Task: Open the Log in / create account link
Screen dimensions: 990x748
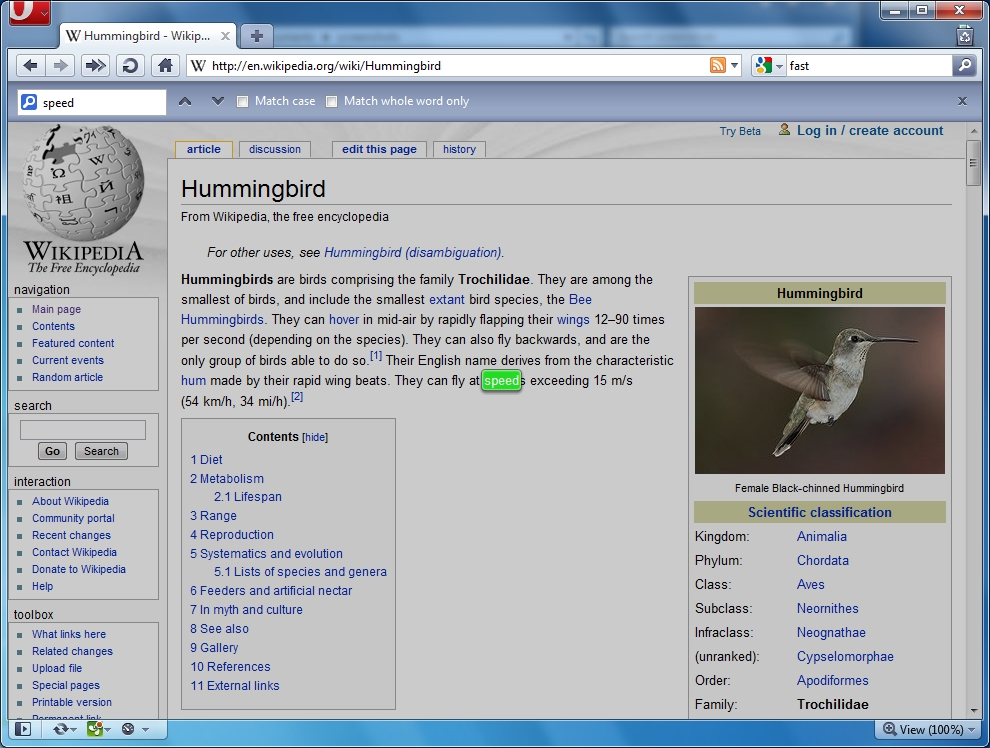Action: pyautogui.click(x=869, y=131)
